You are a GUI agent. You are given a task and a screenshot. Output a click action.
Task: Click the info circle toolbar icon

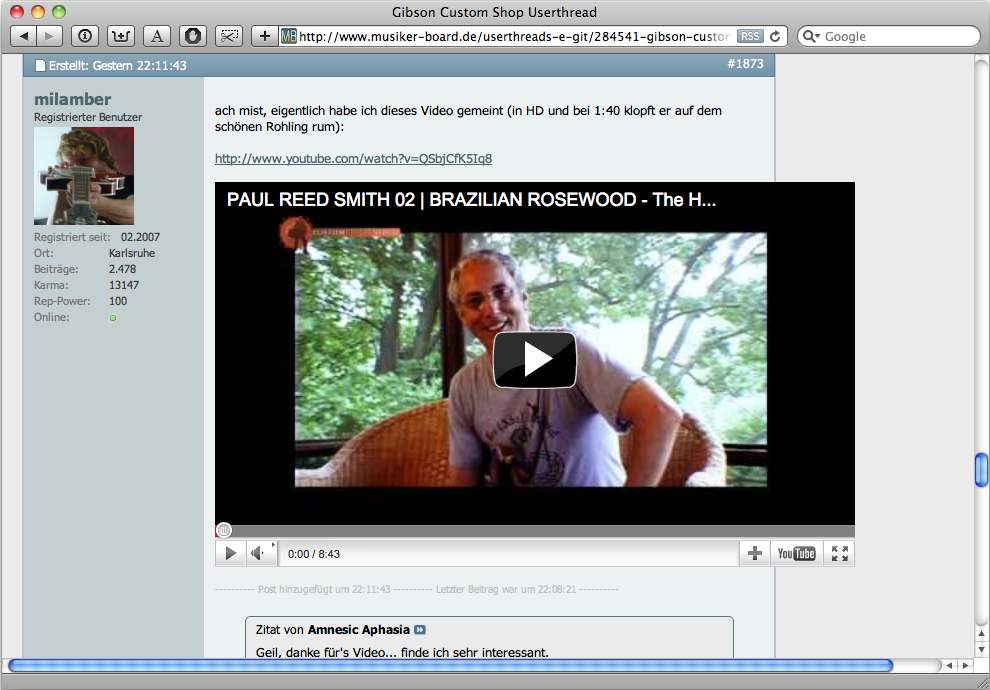point(85,36)
